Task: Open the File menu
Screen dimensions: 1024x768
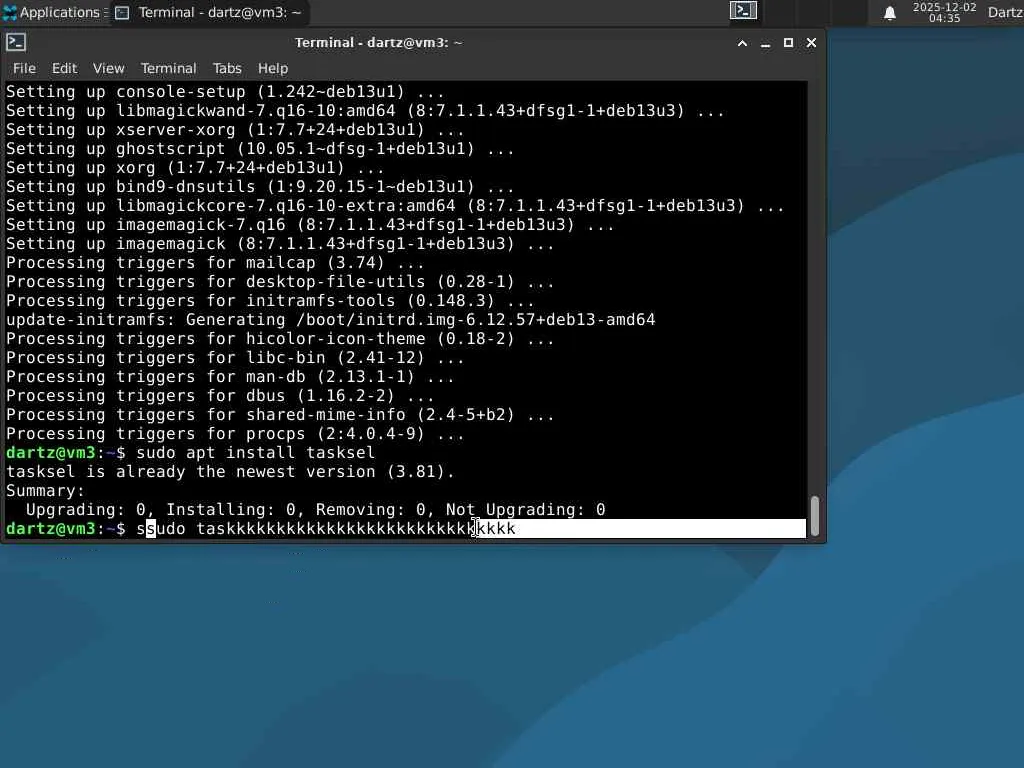Action: (24, 68)
